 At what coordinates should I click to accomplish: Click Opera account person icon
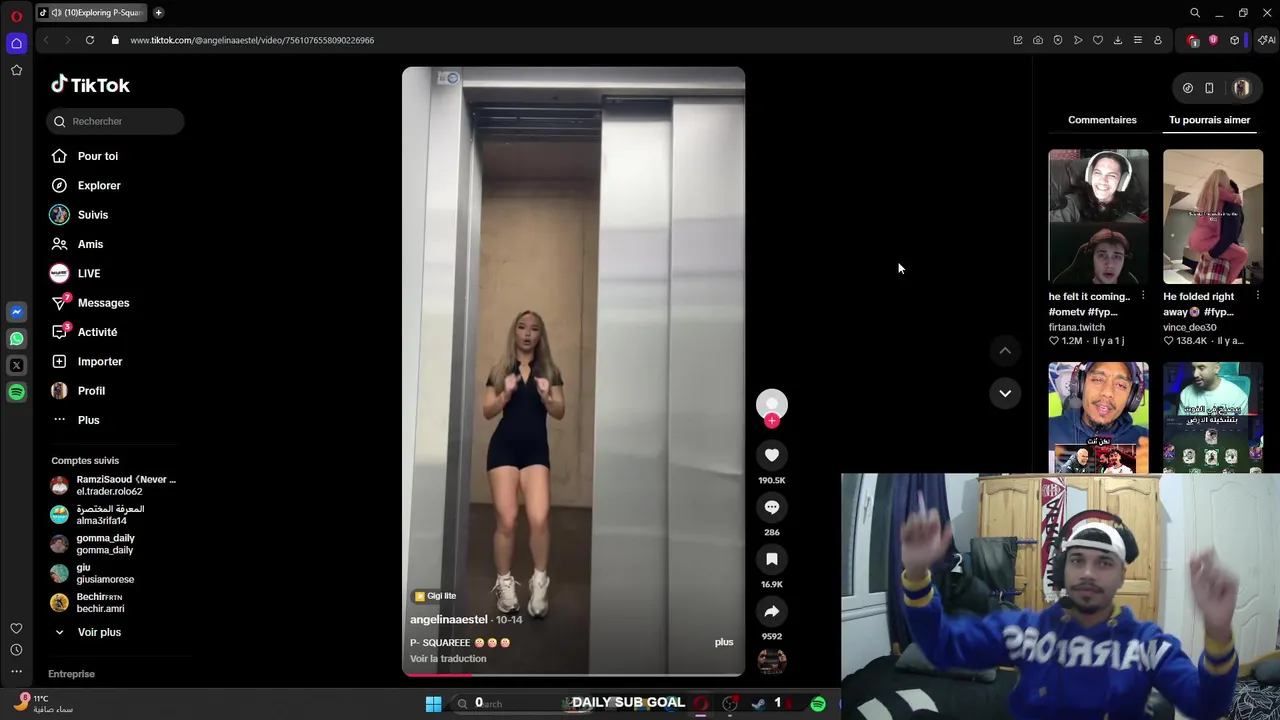coord(1158,40)
